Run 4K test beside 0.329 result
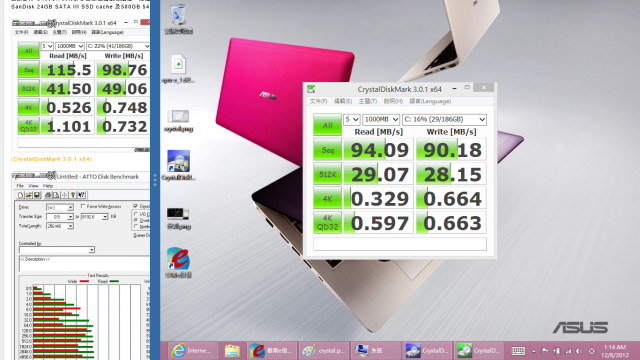Image resolution: width=640 pixels, height=360 pixels. pyautogui.click(x=327, y=198)
